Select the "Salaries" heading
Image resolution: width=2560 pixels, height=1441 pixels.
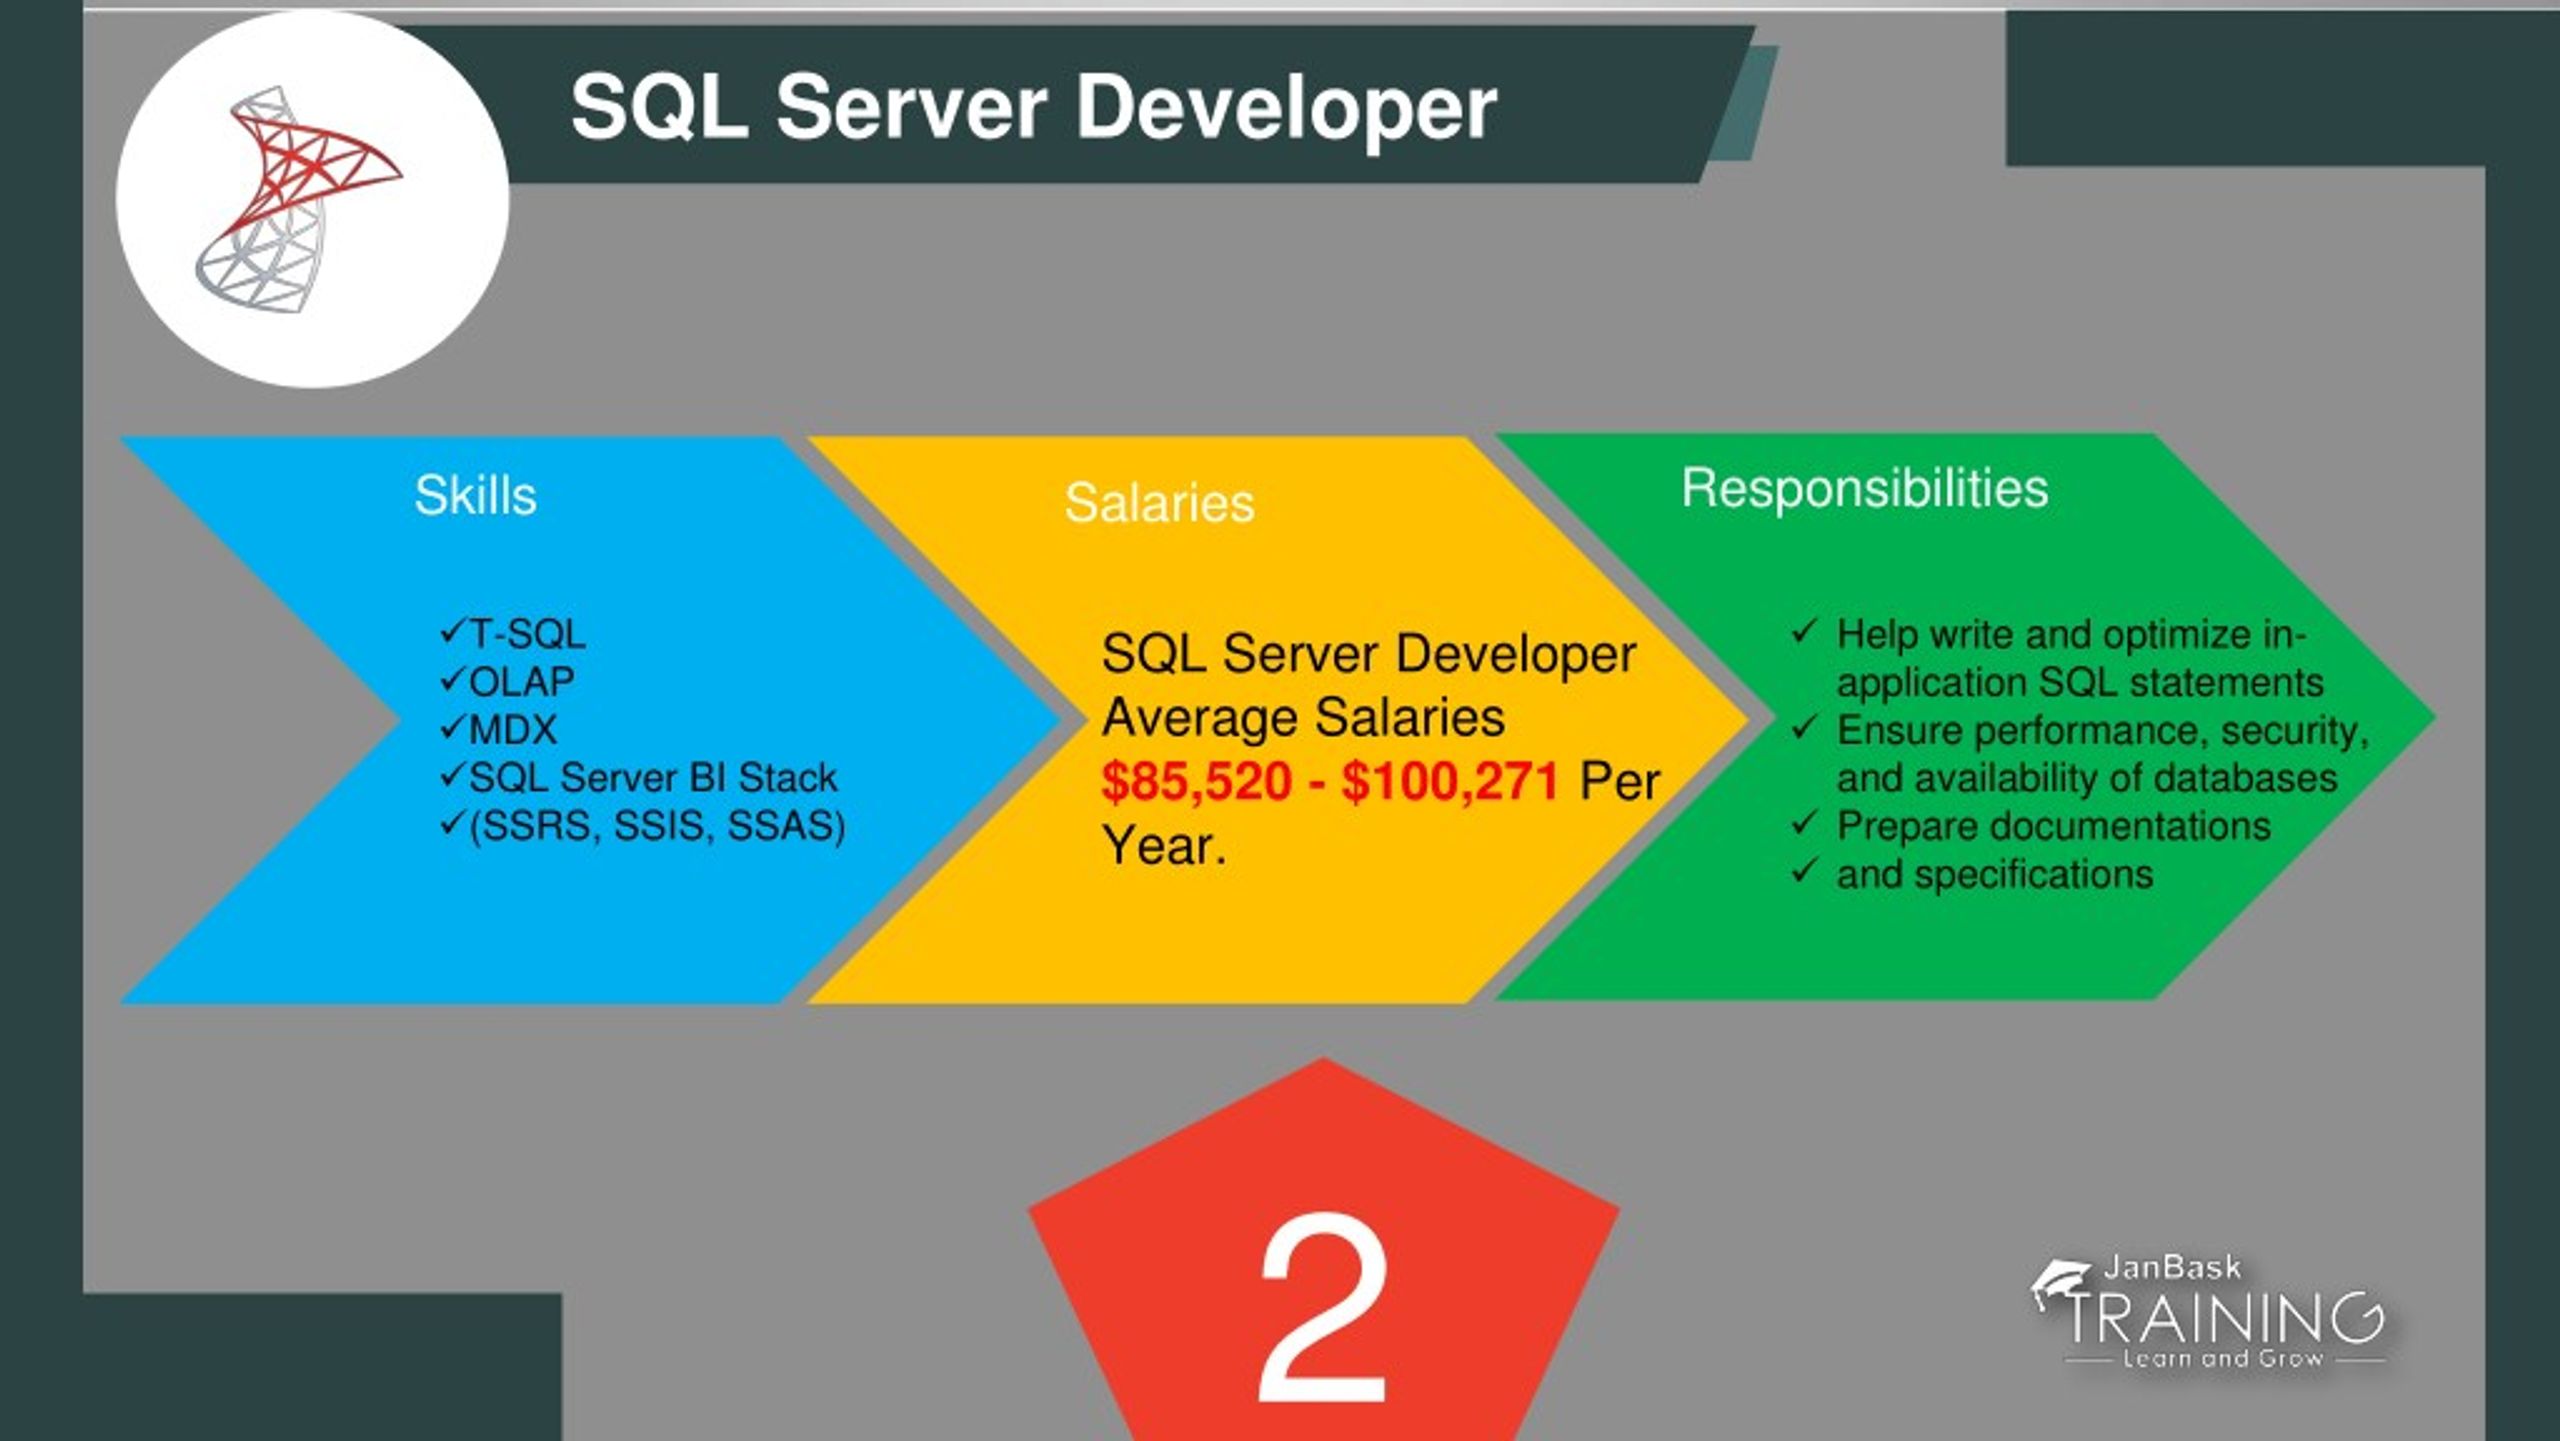tap(1159, 502)
